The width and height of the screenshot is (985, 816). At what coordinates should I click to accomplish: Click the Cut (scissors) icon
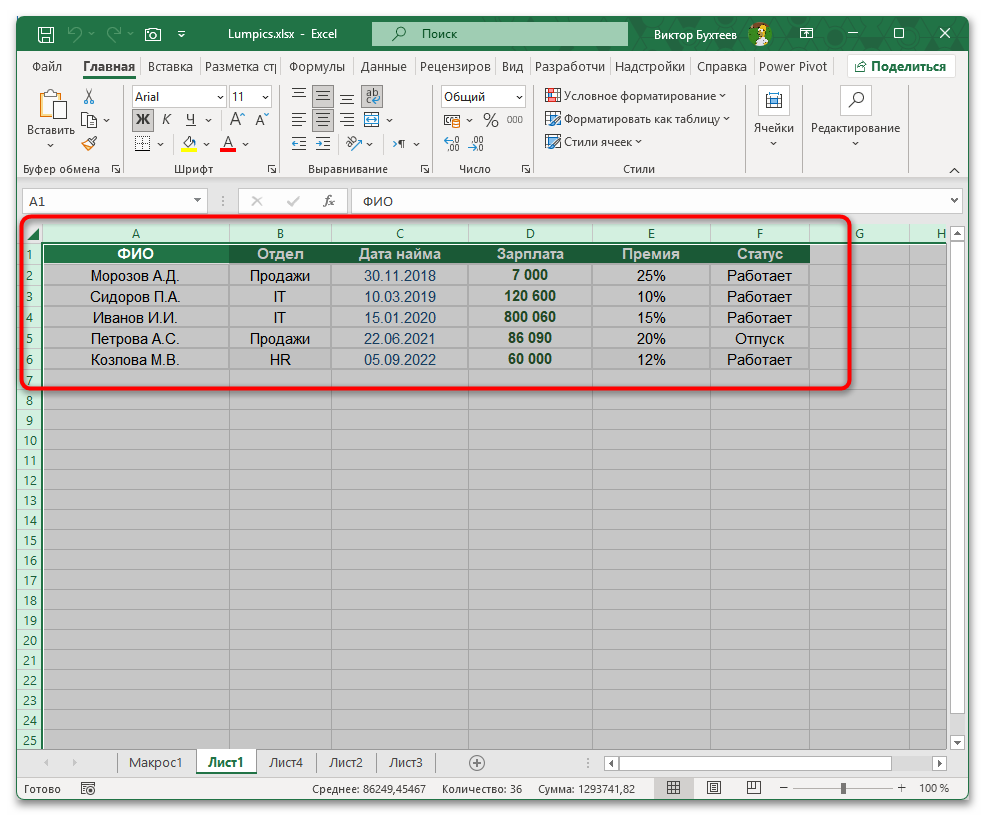tap(90, 96)
